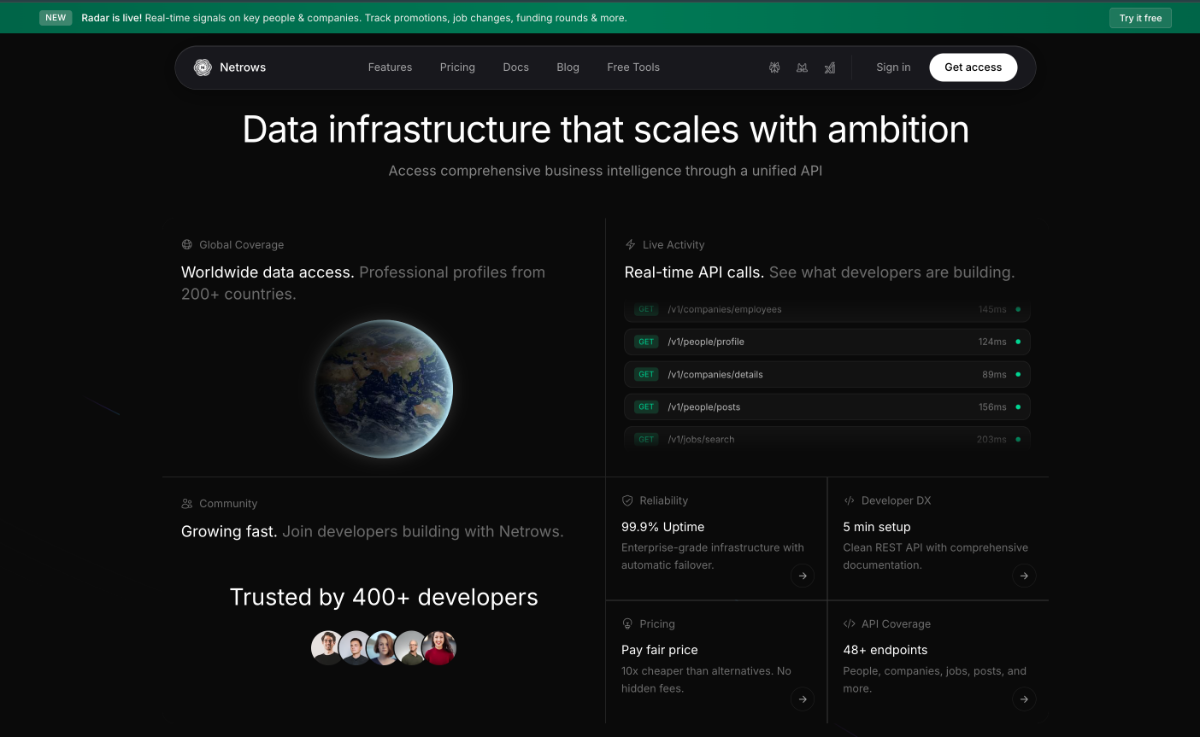Open the Docs navigation link

516,67
